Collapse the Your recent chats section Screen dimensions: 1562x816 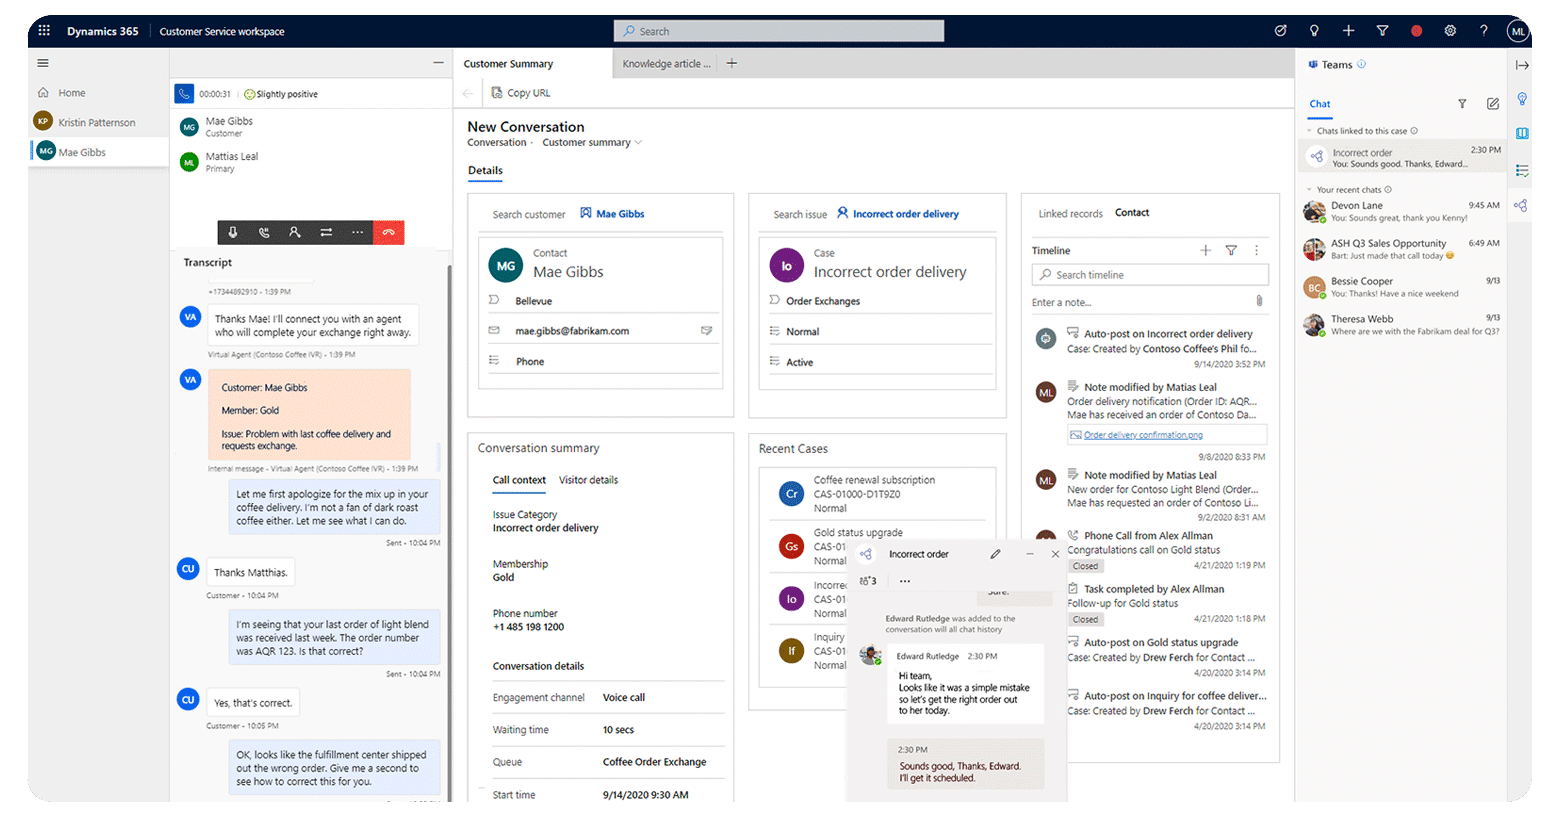point(1310,190)
